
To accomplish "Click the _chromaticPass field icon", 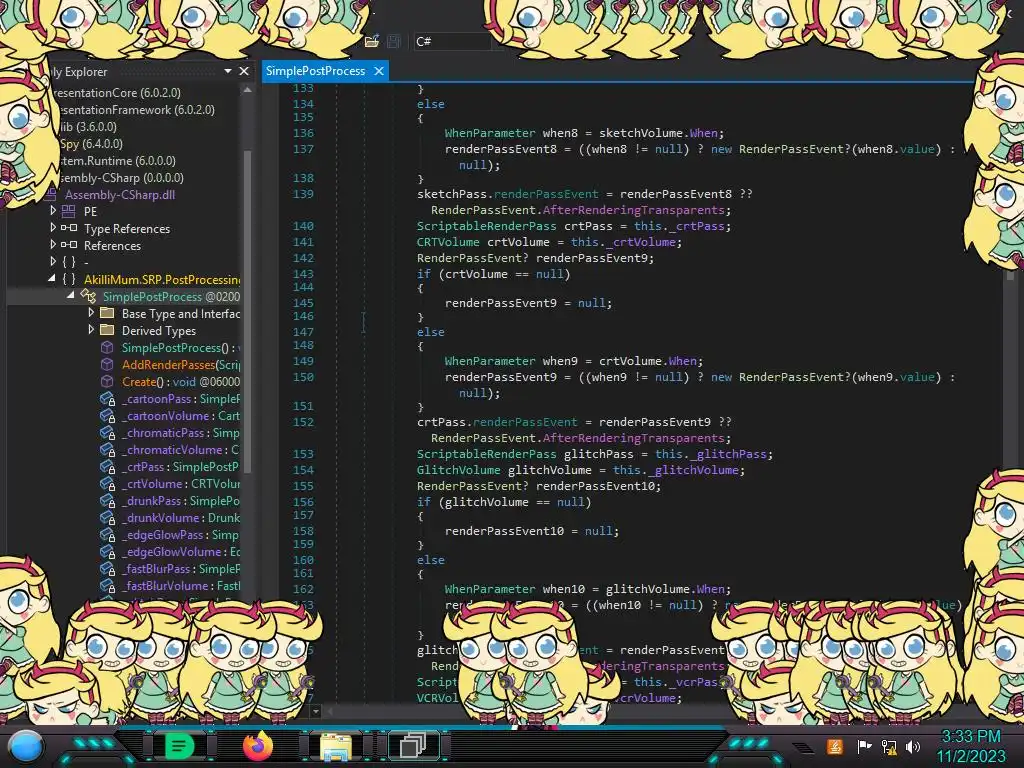I will tap(108, 433).
